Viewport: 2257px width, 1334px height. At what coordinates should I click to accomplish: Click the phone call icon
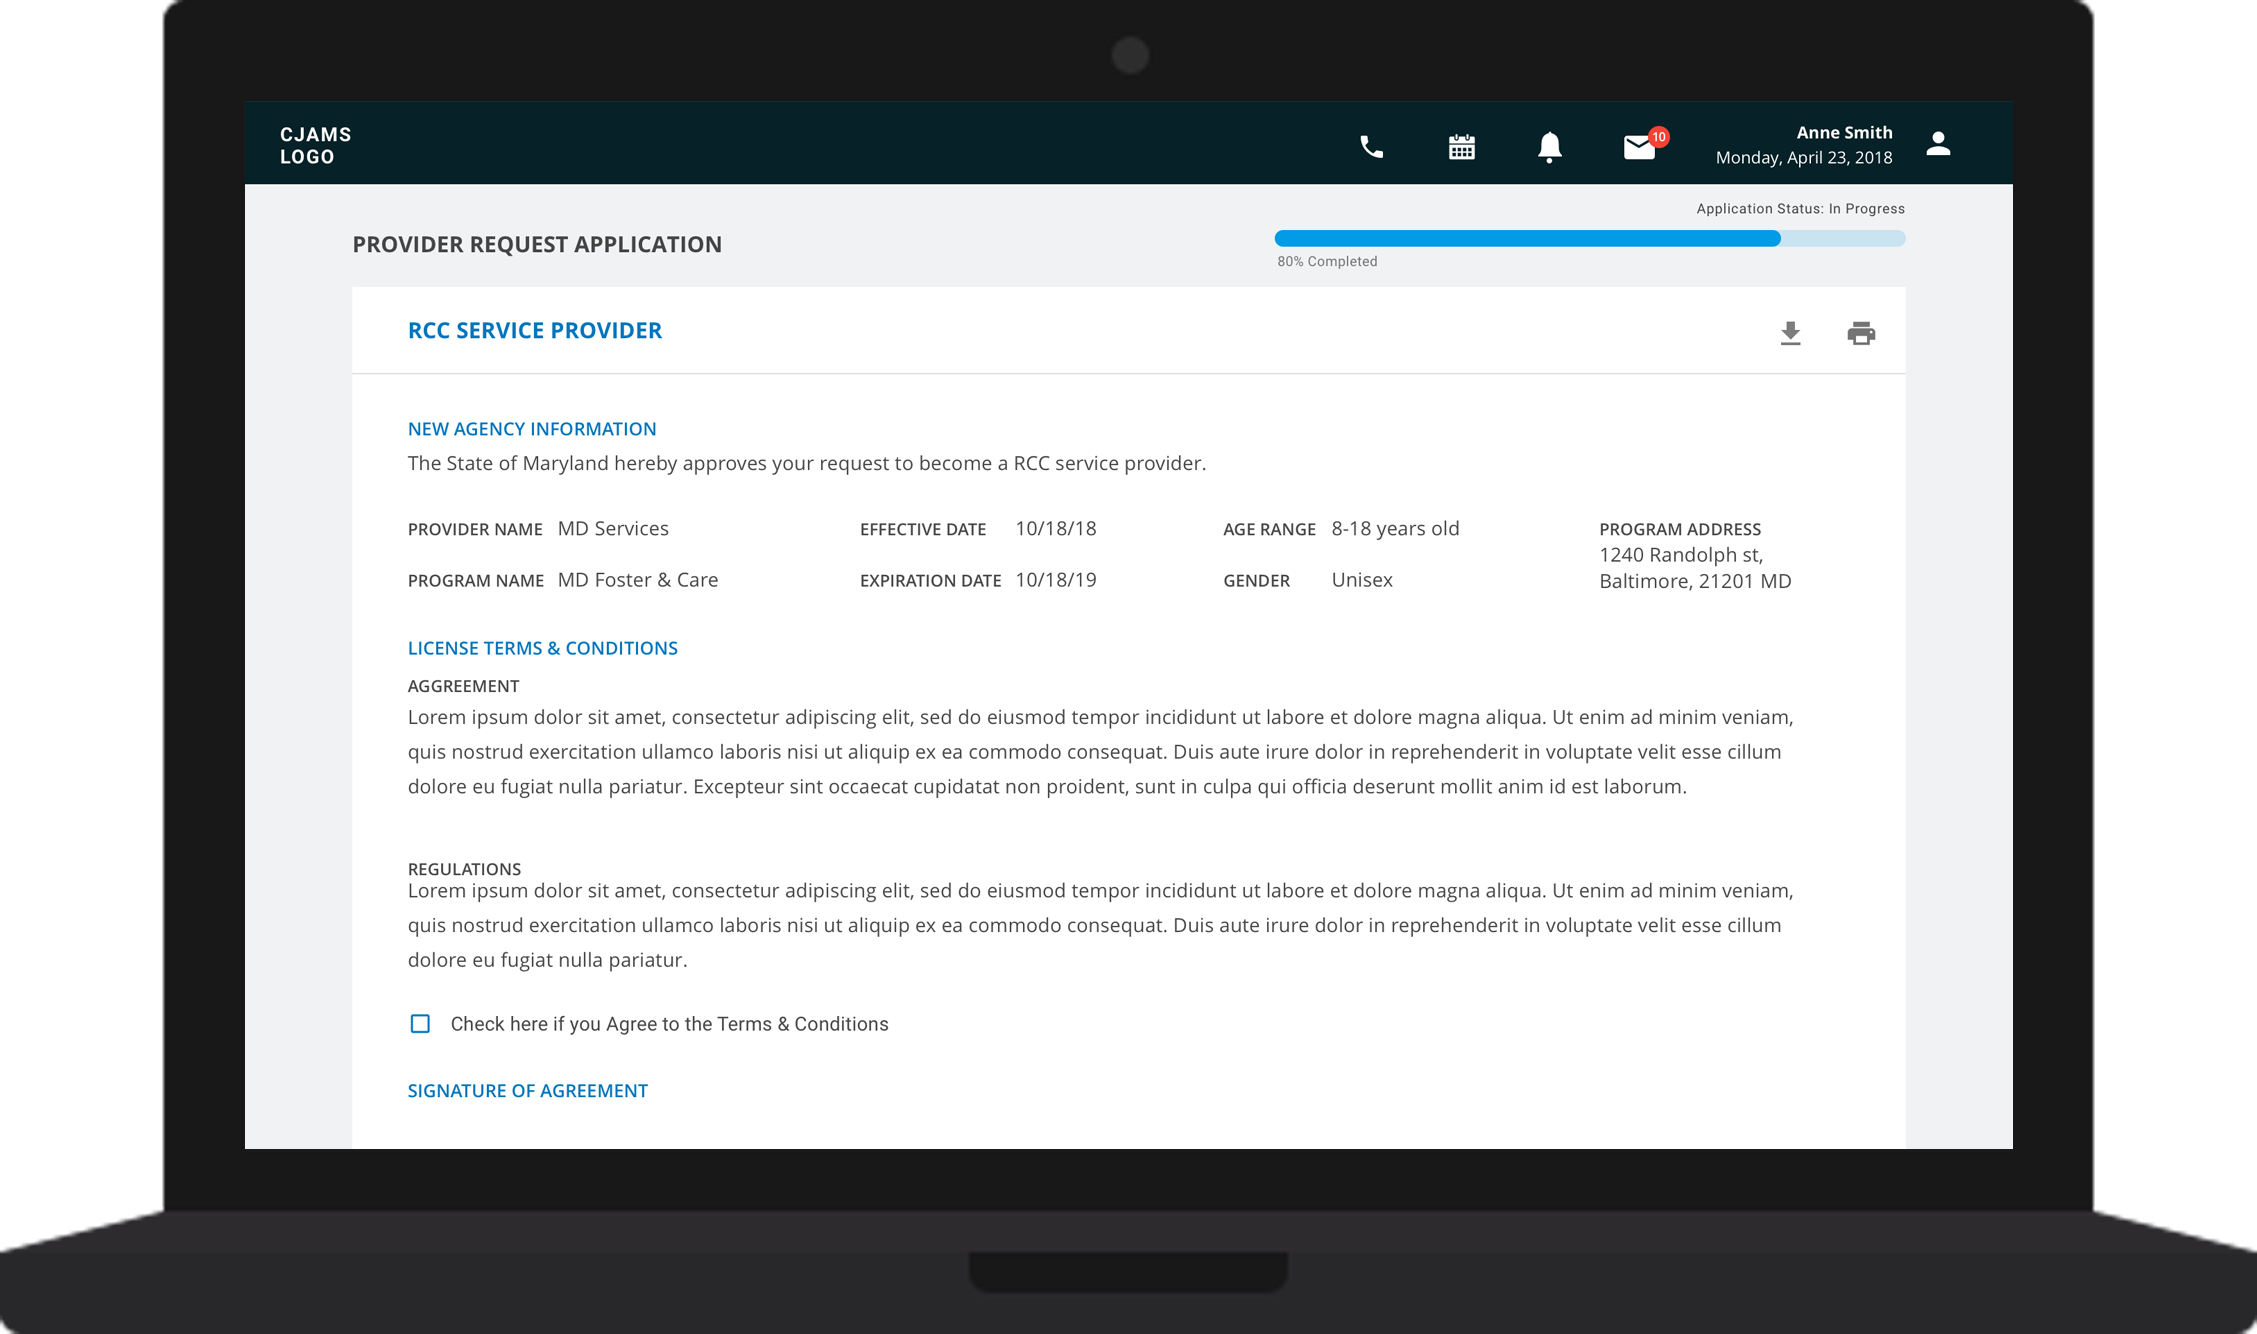click(x=1371, y=147)
